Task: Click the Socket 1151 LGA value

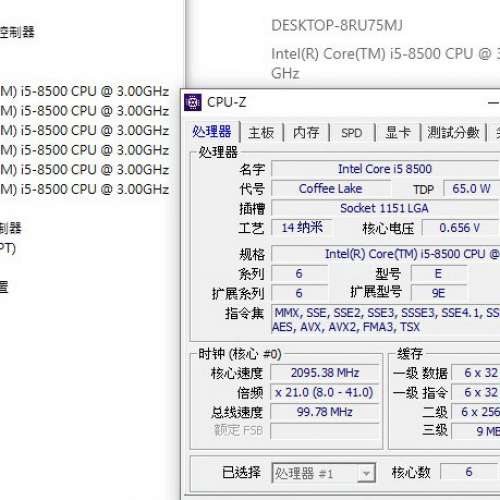Action: pyautogui.click(x=385, y=208)
